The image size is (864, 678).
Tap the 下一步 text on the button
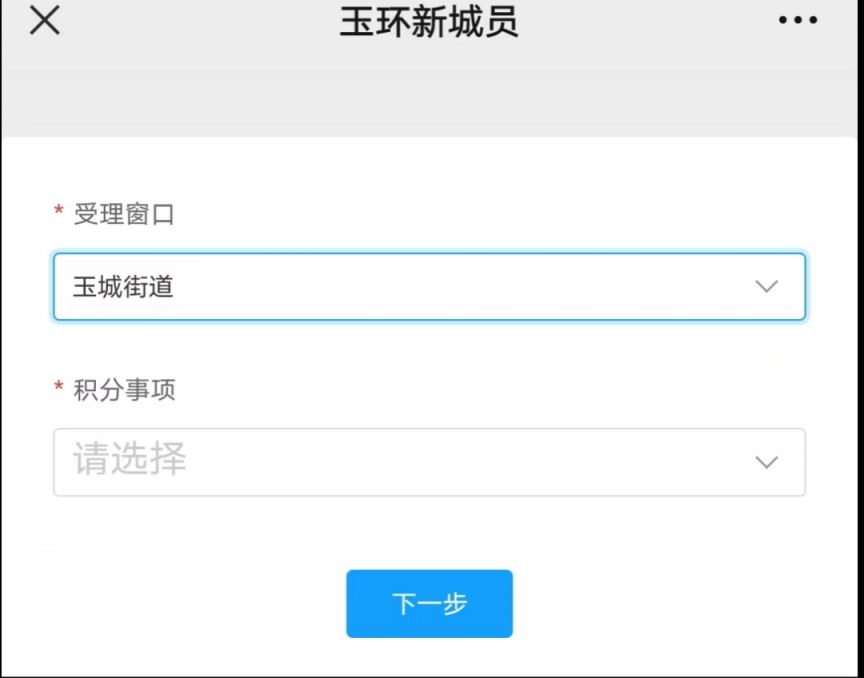point(429,604)
